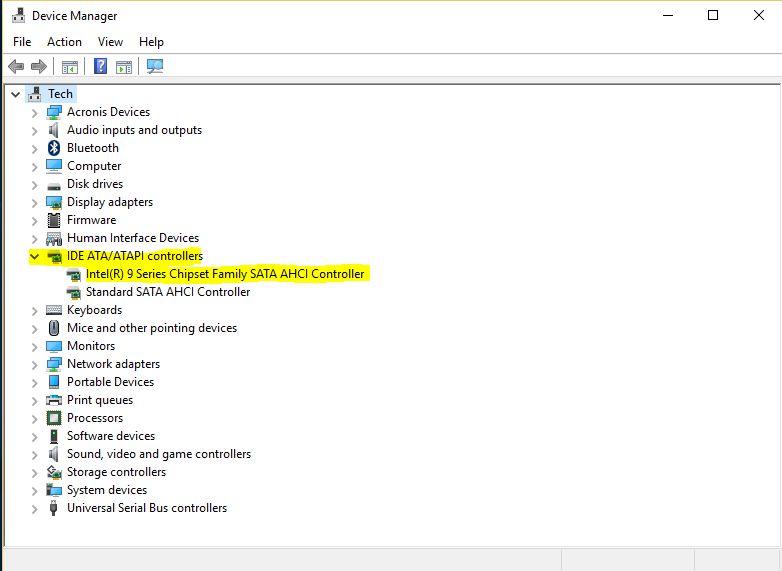Collapse the IDE ATA/ATAPI controllers node
Image resolution: width=782 pixels, height=571 pixels.
coord(35,256)
